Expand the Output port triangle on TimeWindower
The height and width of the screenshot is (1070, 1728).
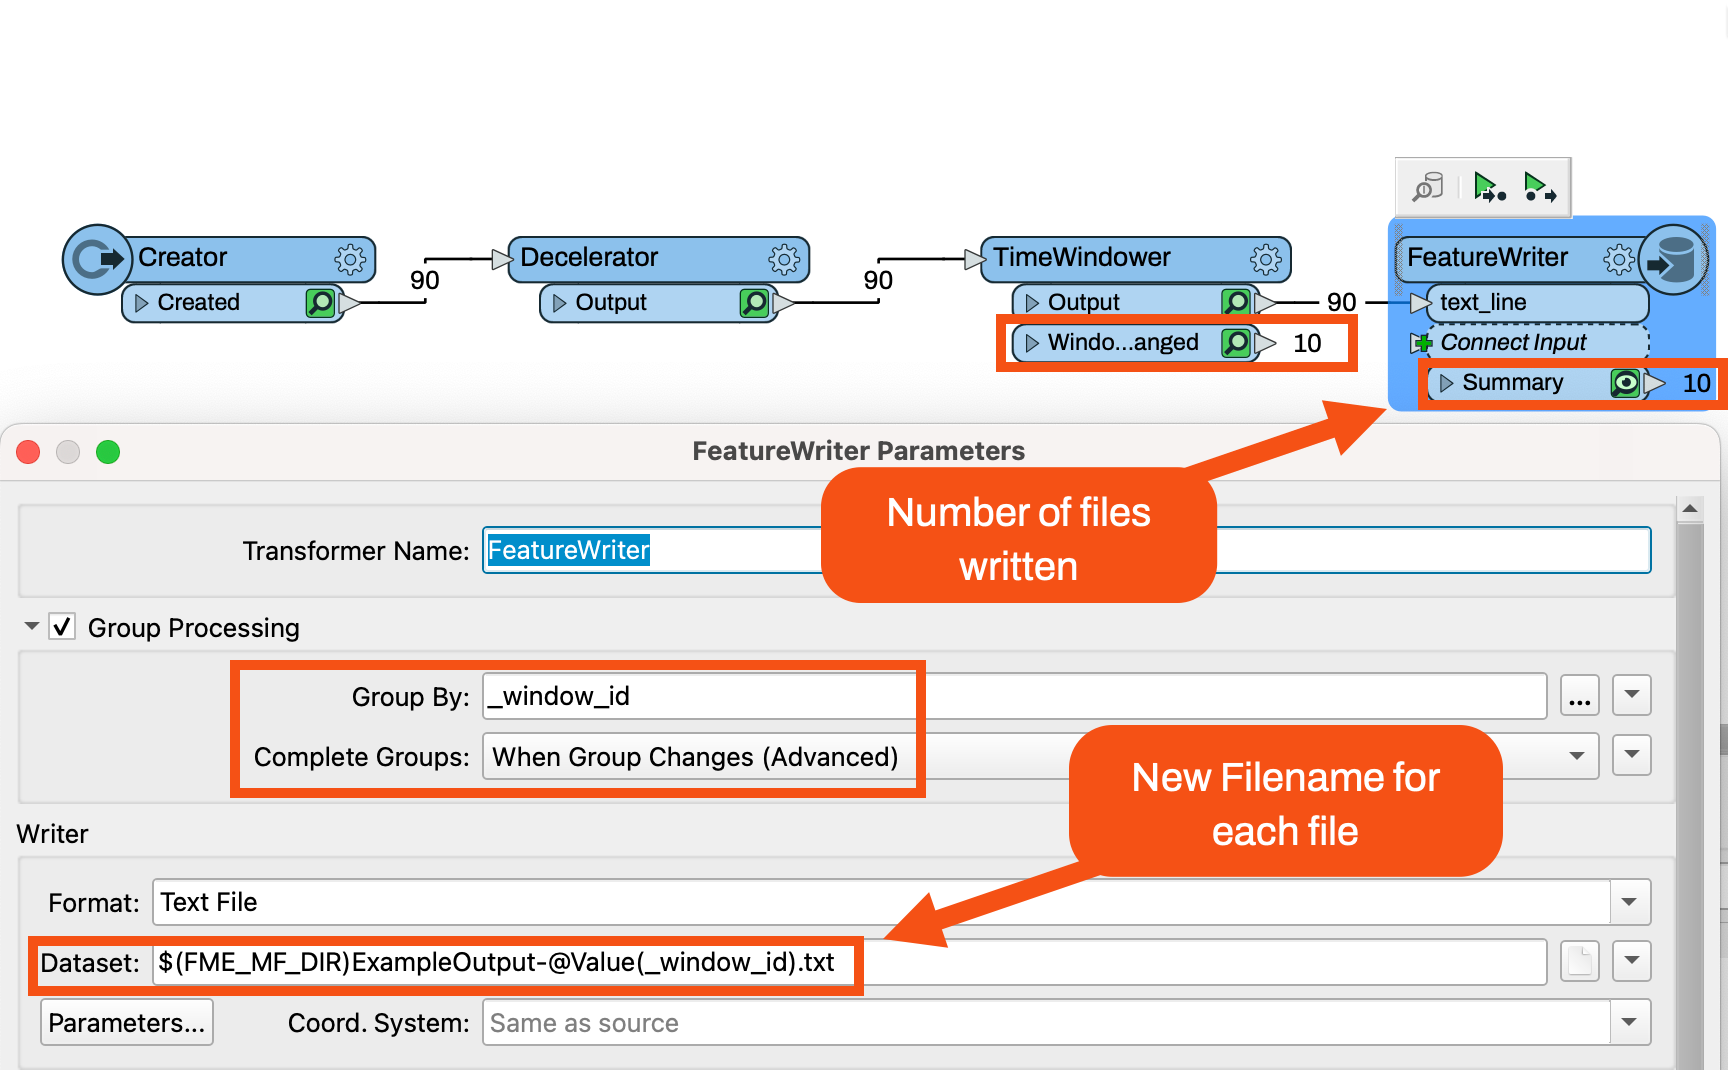1032,302
